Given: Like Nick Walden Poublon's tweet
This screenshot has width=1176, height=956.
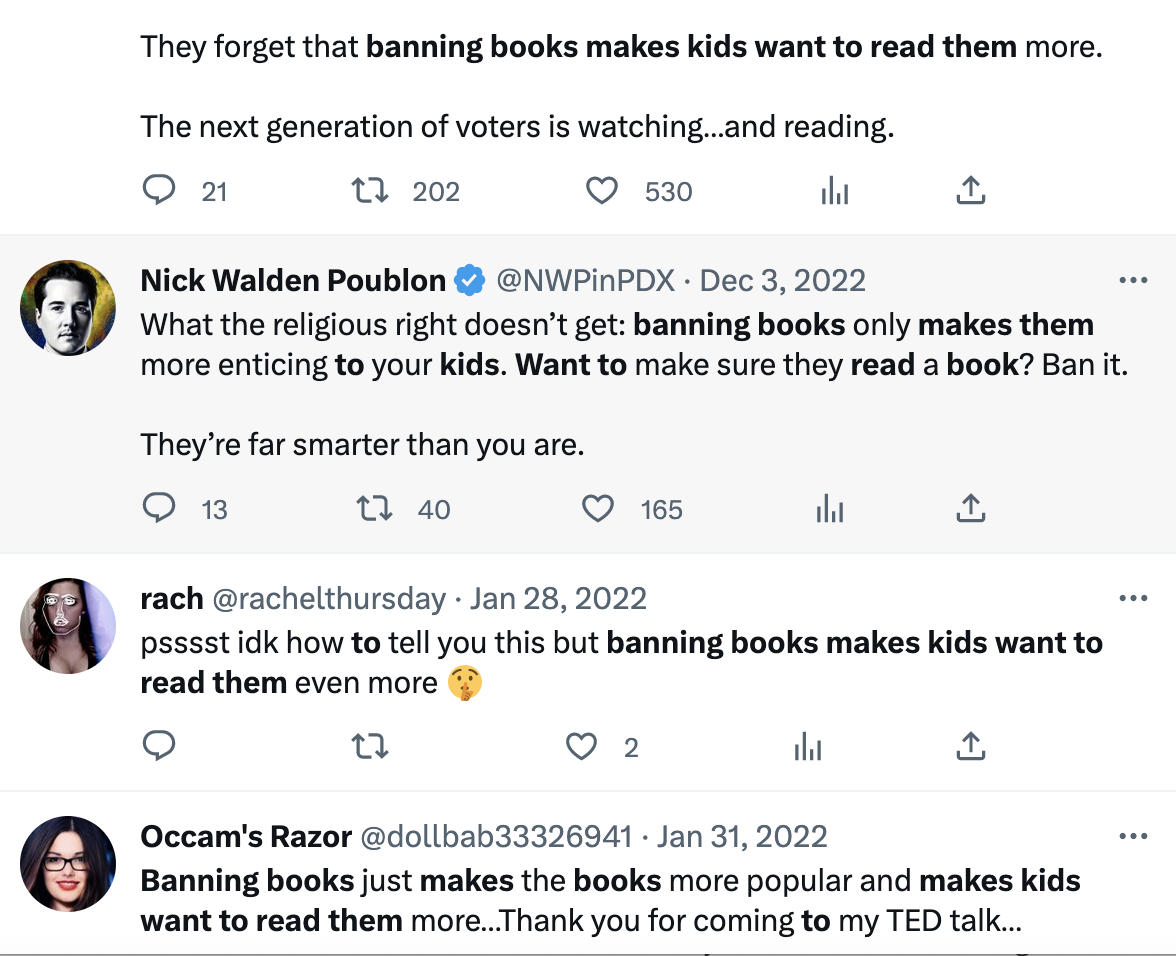Looking at the screenshot, I should (x=598, y=509).
